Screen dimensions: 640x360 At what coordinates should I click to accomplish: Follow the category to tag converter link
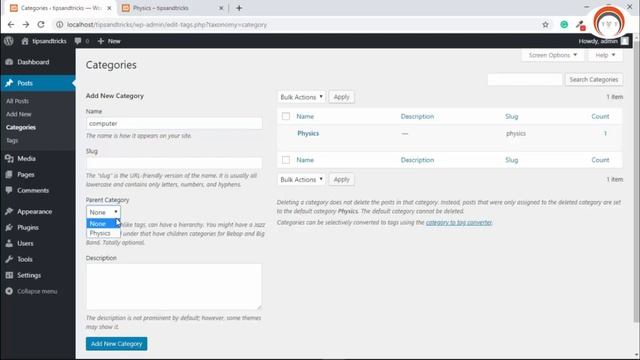coord(459,222)
